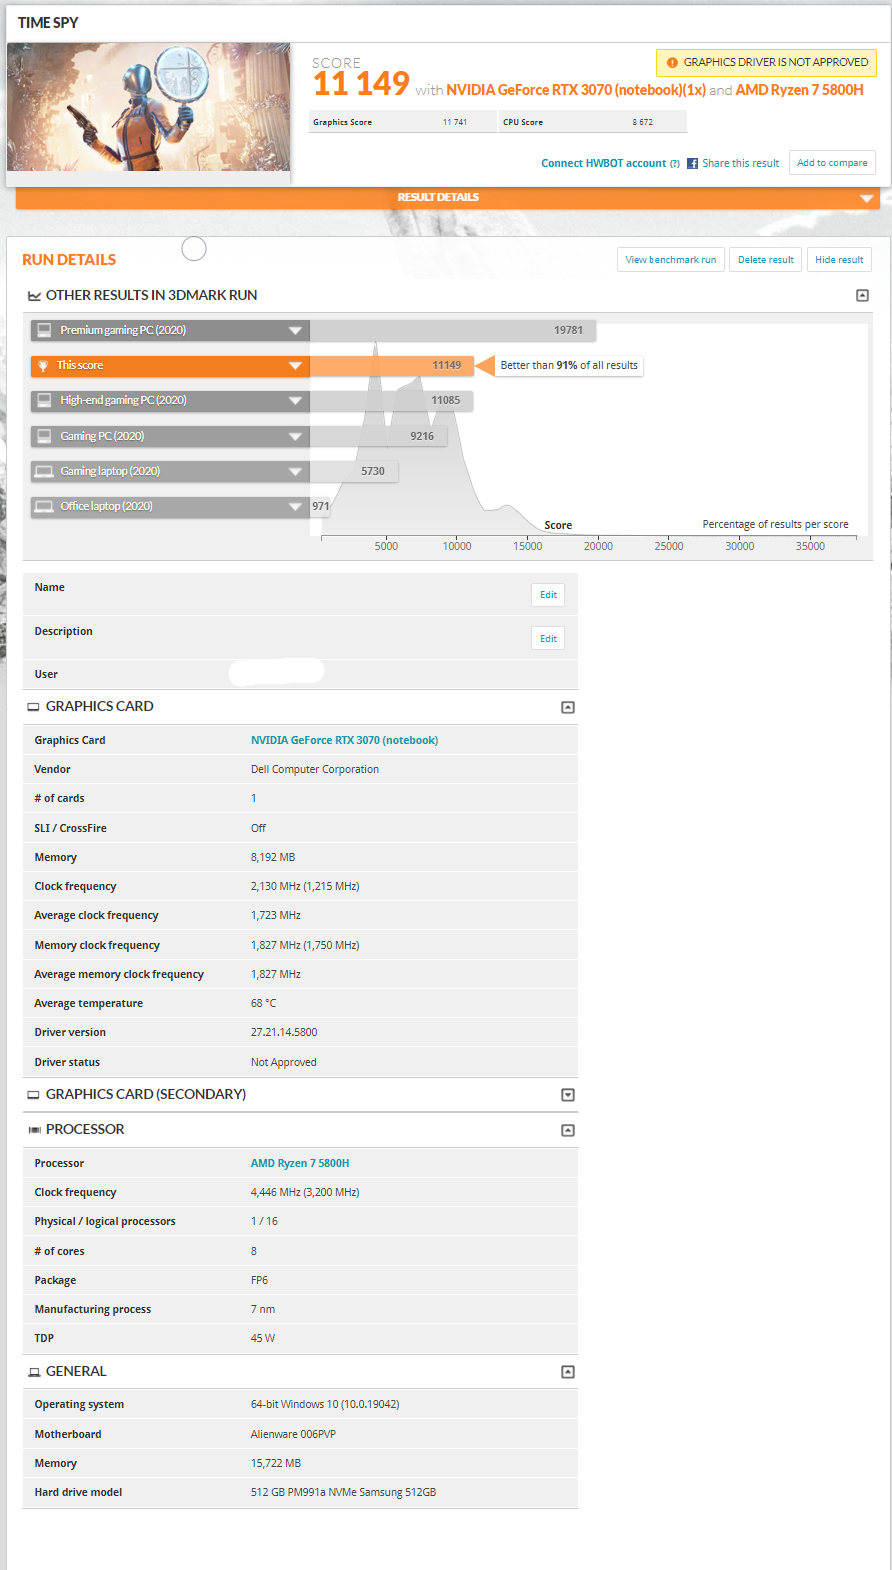
Task: Expand the High-end gaming PC (2020) dropdown arrow
Action: click(x=295, y=401)
